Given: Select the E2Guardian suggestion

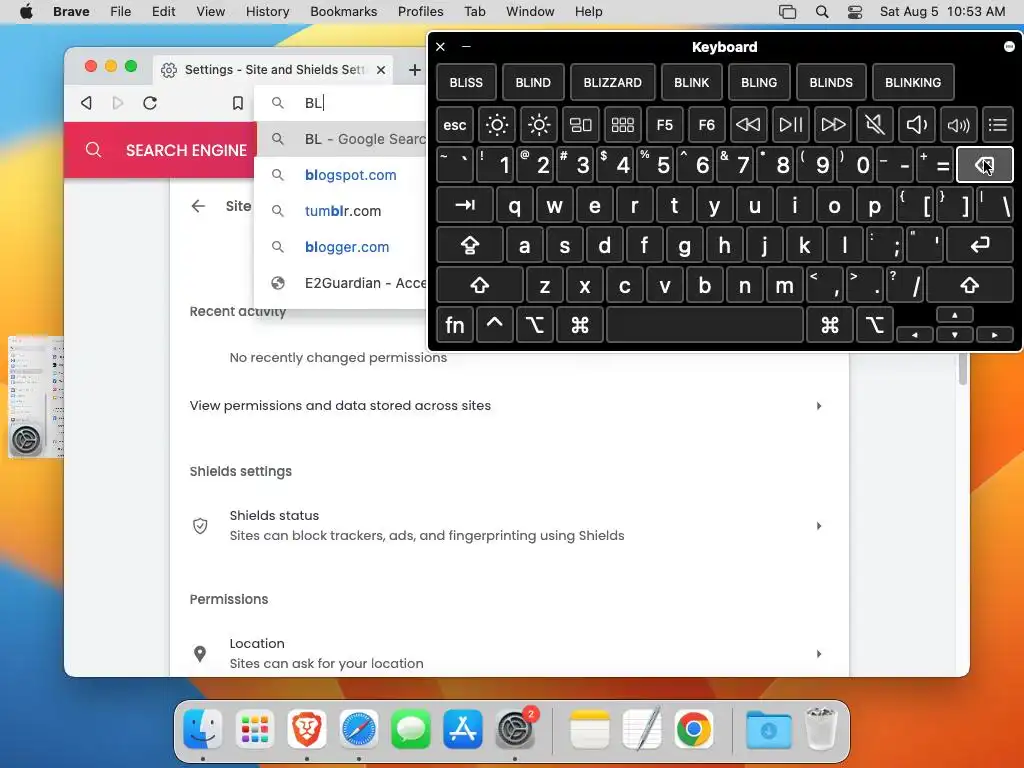Looking at the screenshot, I should coord(342,283).
